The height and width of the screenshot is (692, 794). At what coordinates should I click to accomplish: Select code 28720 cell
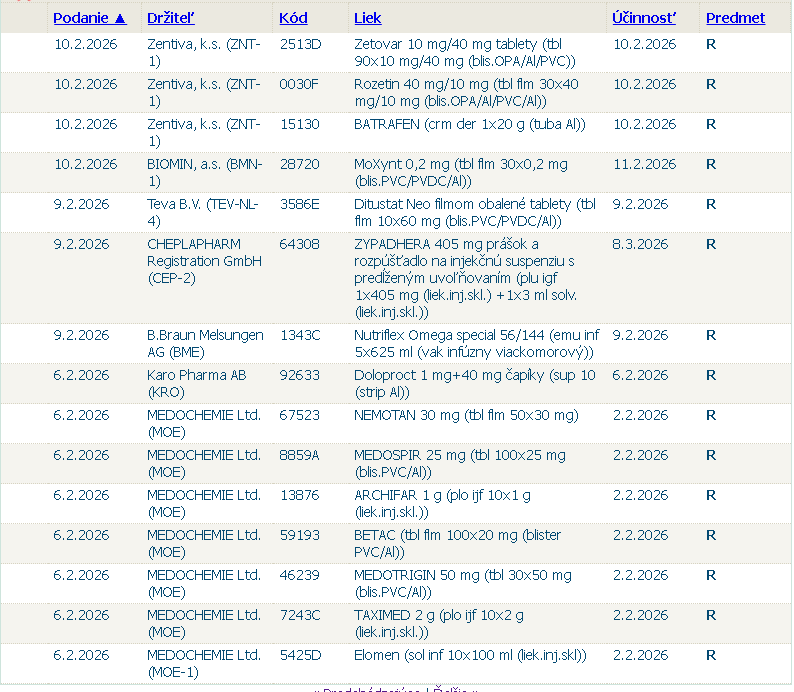tap(299, 165)
